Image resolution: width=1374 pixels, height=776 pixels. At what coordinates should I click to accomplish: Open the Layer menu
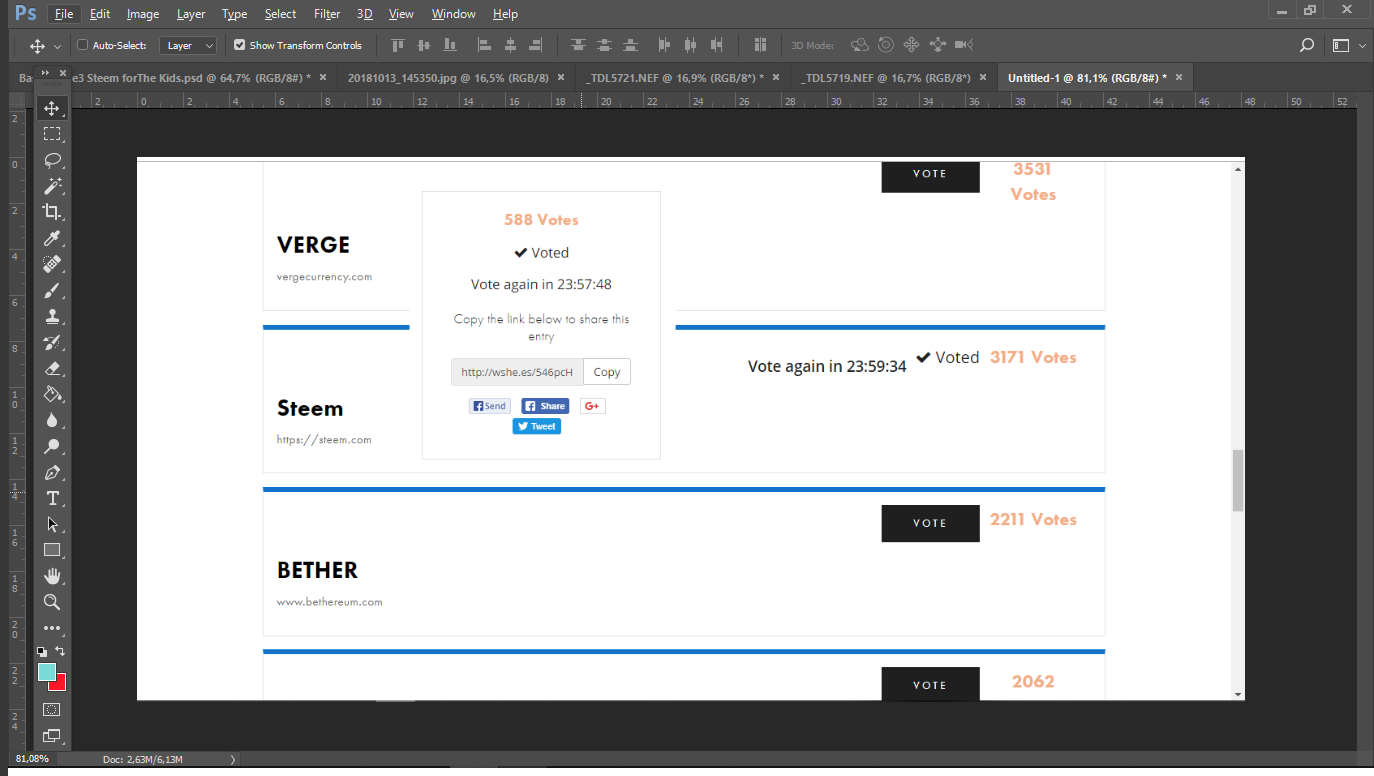[191, 14]
